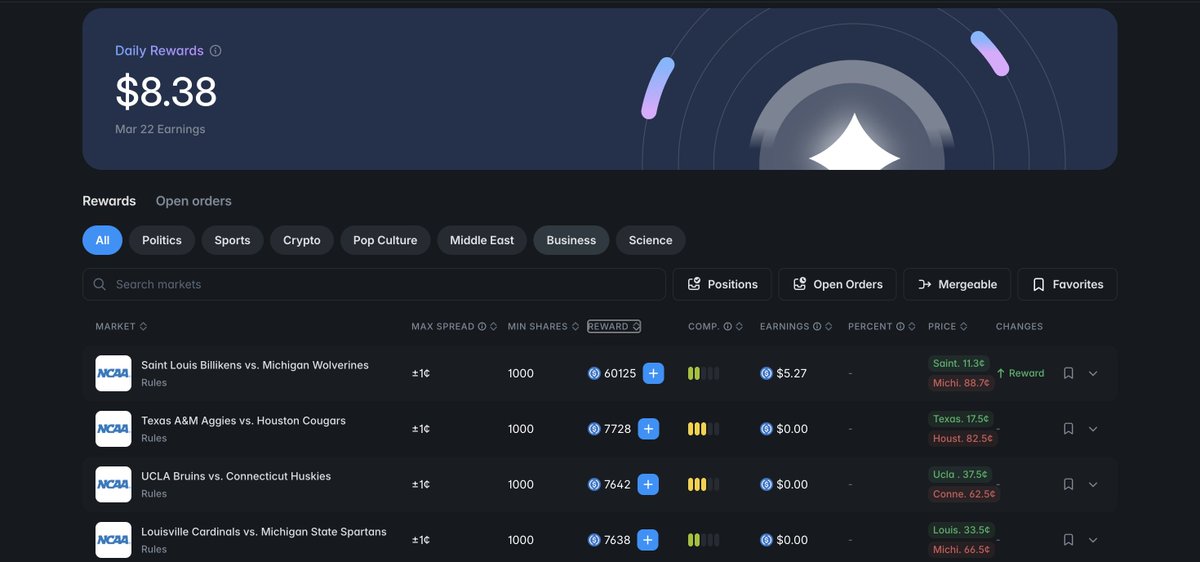Filter markets by Pop Culture

(x=385, y=240)
